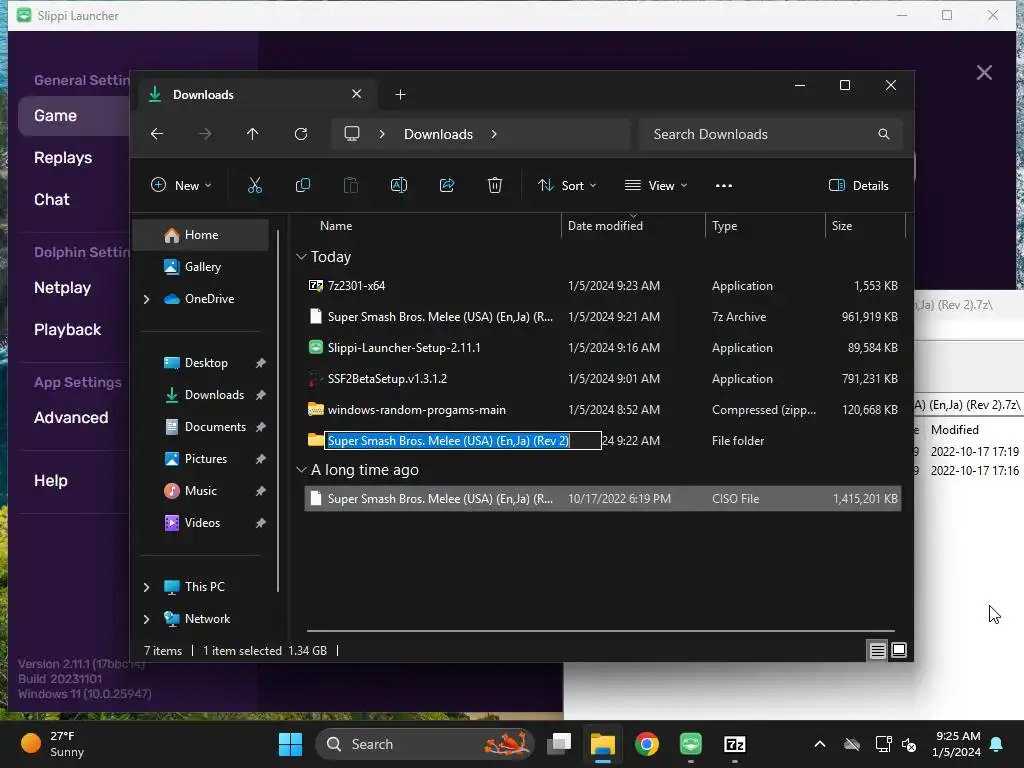The height and width of the screenshot is (768, 1024).
Task: Click the Windows taskbar Search box
Action: [x=424, y=744]
